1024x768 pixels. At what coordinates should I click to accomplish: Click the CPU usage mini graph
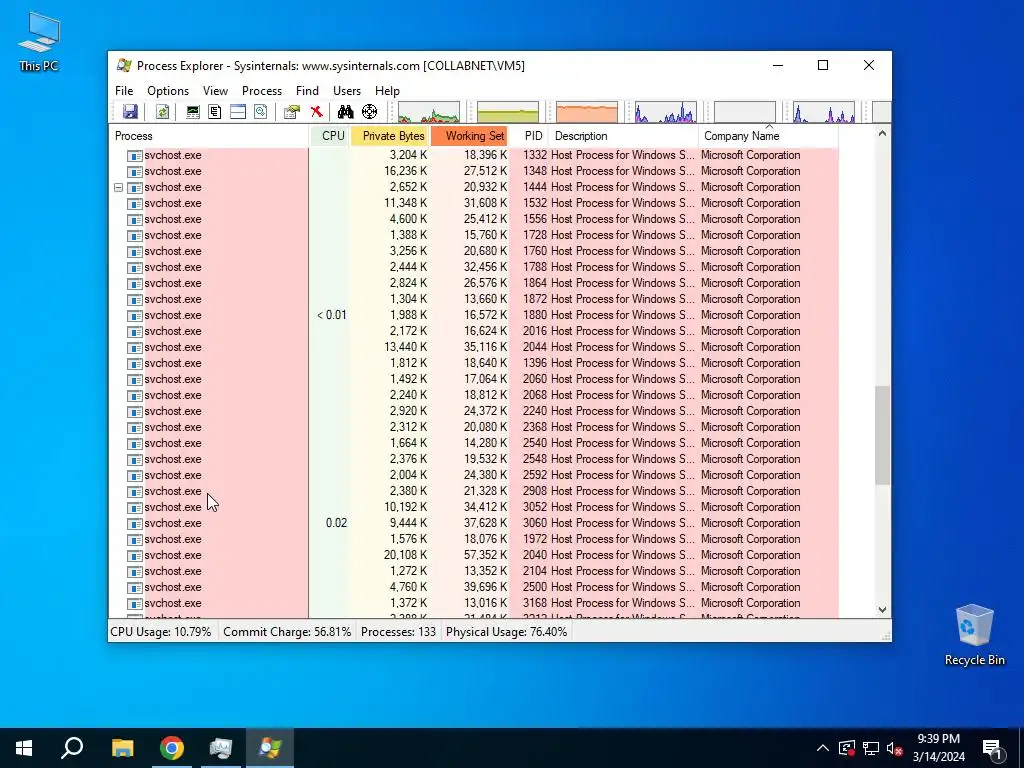tap(429, 112)
